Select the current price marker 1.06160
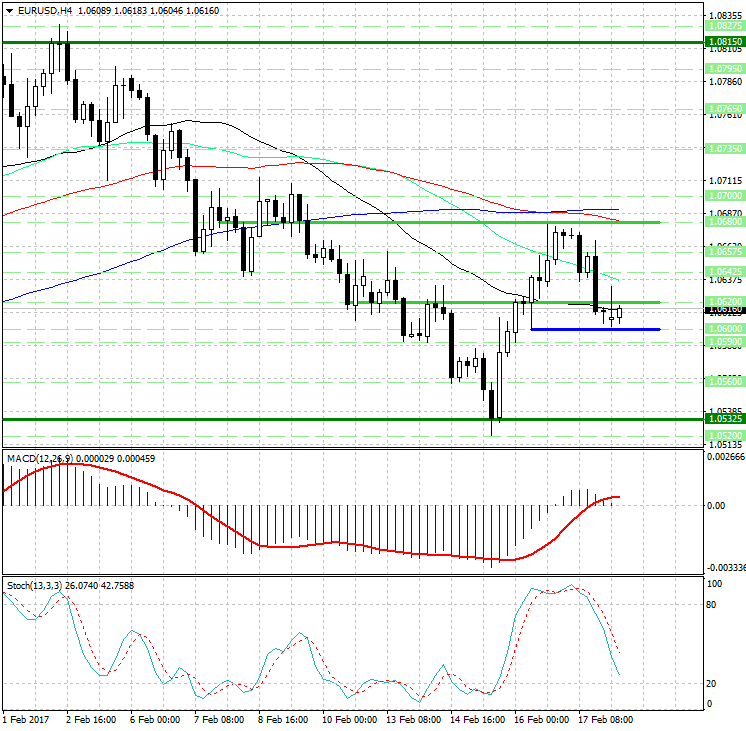The image size is (746, 731). pyautogui.click(x=723, y=310)
